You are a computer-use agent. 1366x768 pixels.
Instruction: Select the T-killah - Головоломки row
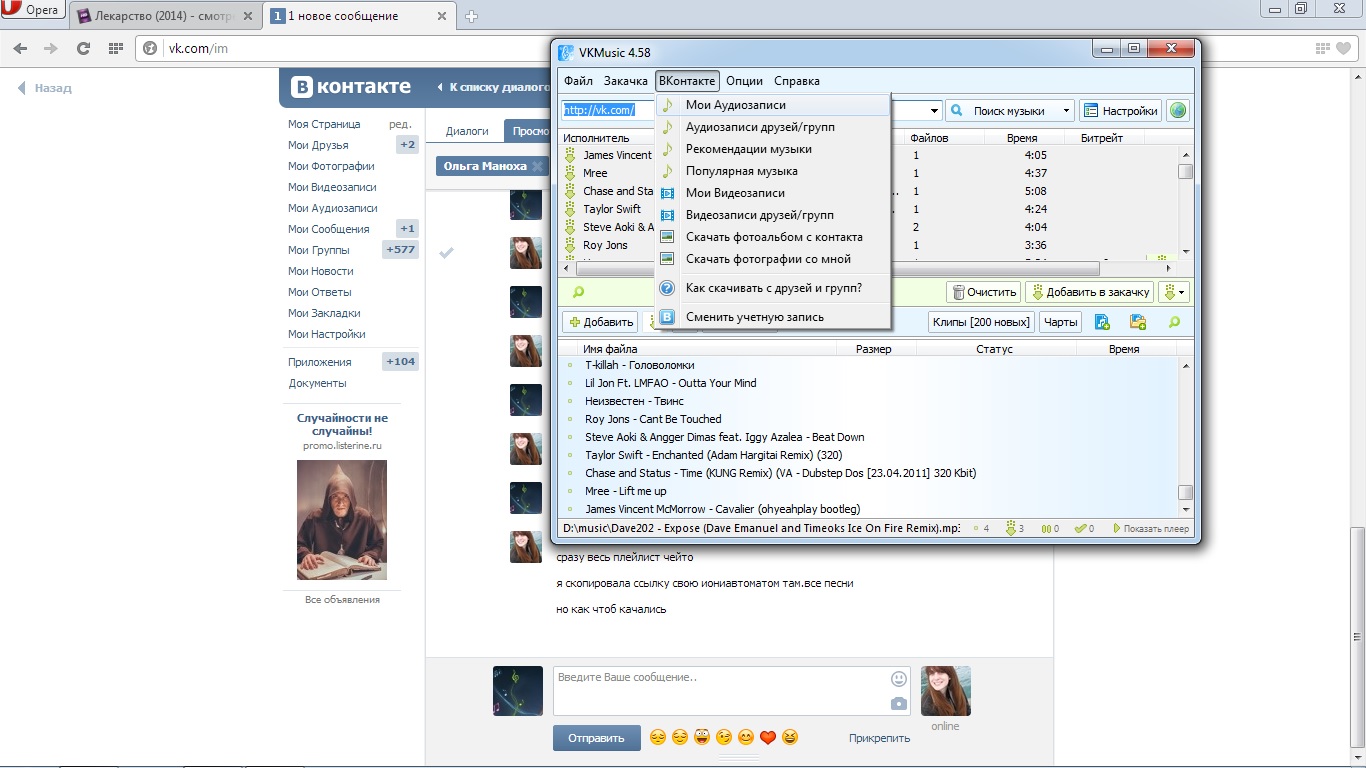pyautogui.click(x=869, y=365)
